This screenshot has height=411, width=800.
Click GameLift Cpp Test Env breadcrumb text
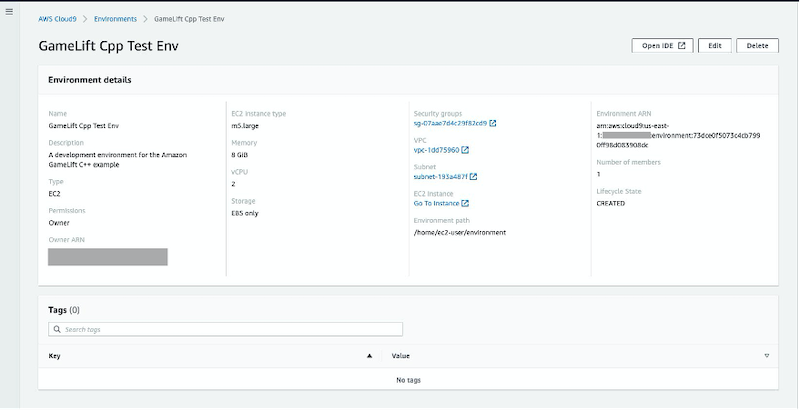point(189,19)
